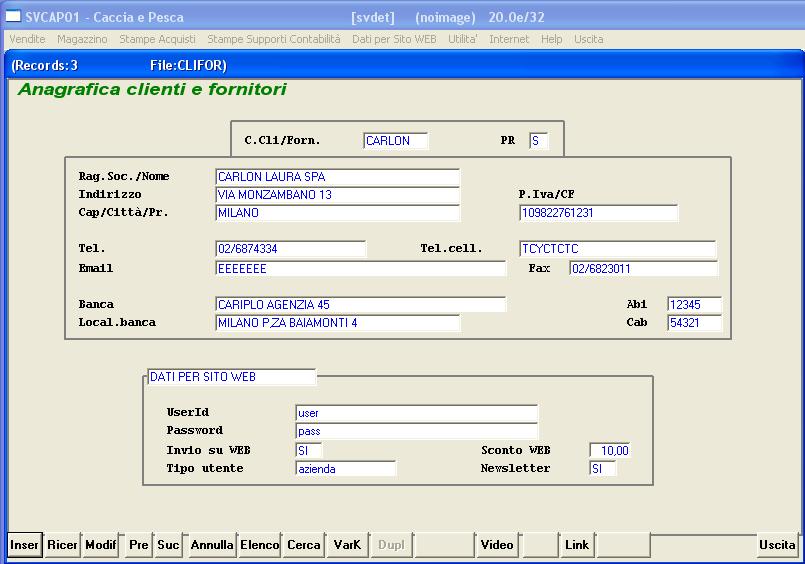Select Uscita in the menu bar

pos(588,39)
